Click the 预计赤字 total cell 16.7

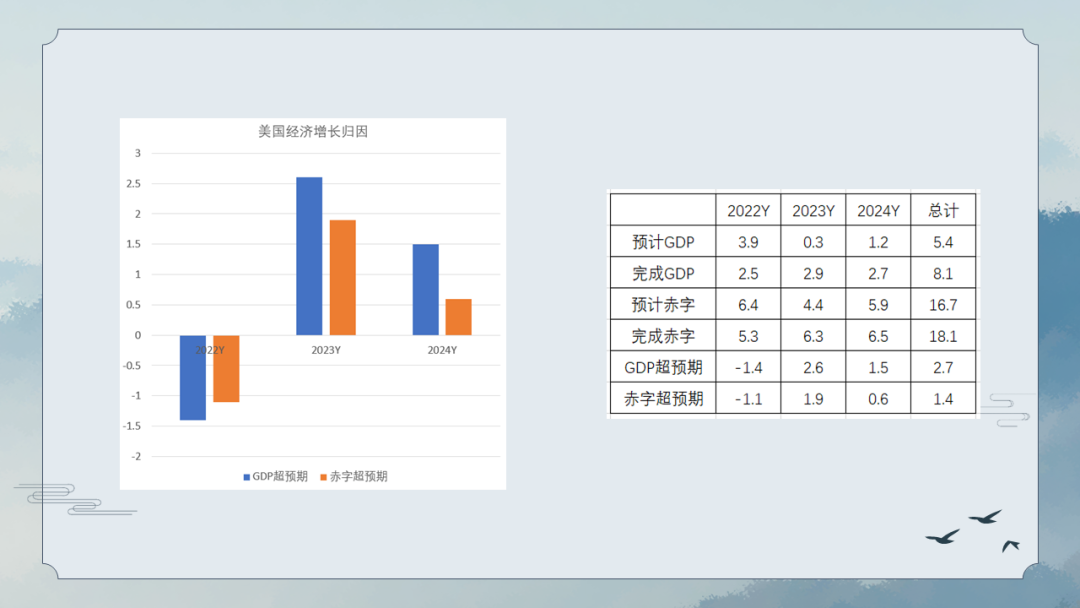tap(943, 305)
